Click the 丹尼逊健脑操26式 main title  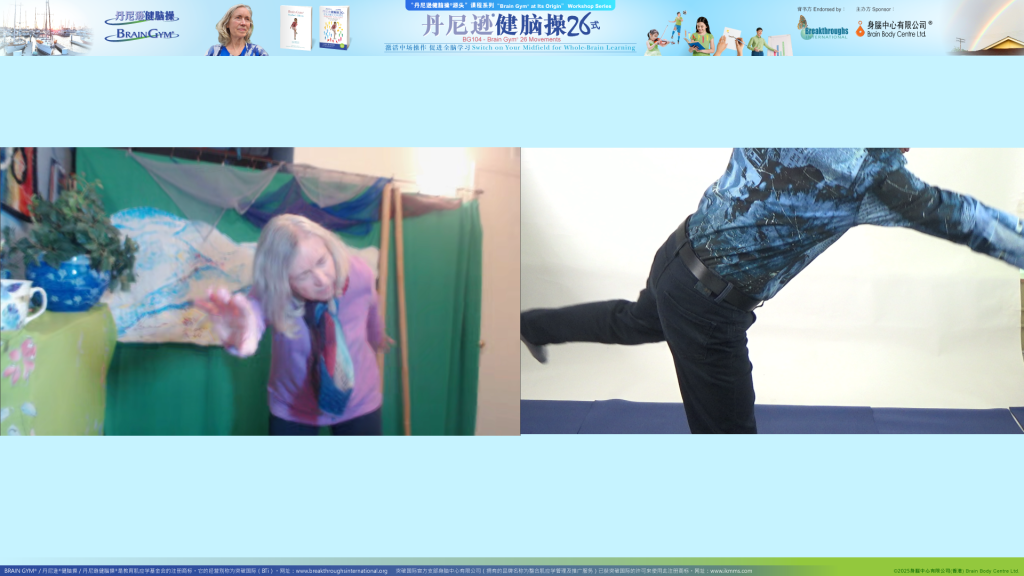pyautogui.click(x=507, y=24)
